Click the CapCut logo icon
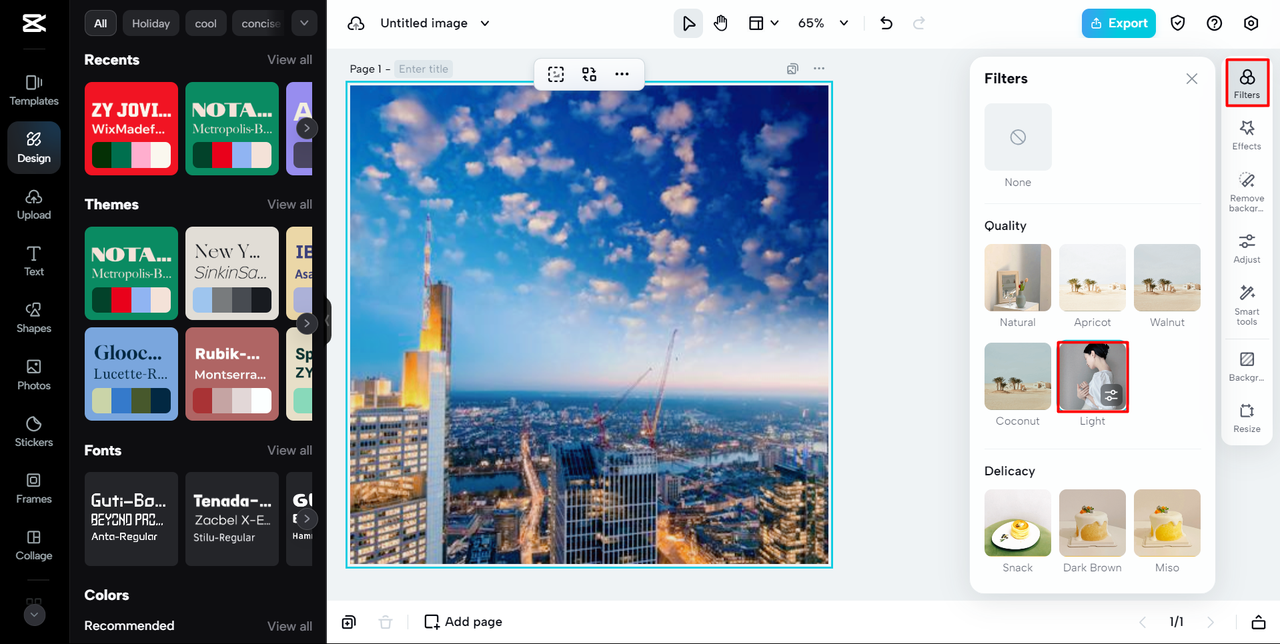 coord(34,23)
